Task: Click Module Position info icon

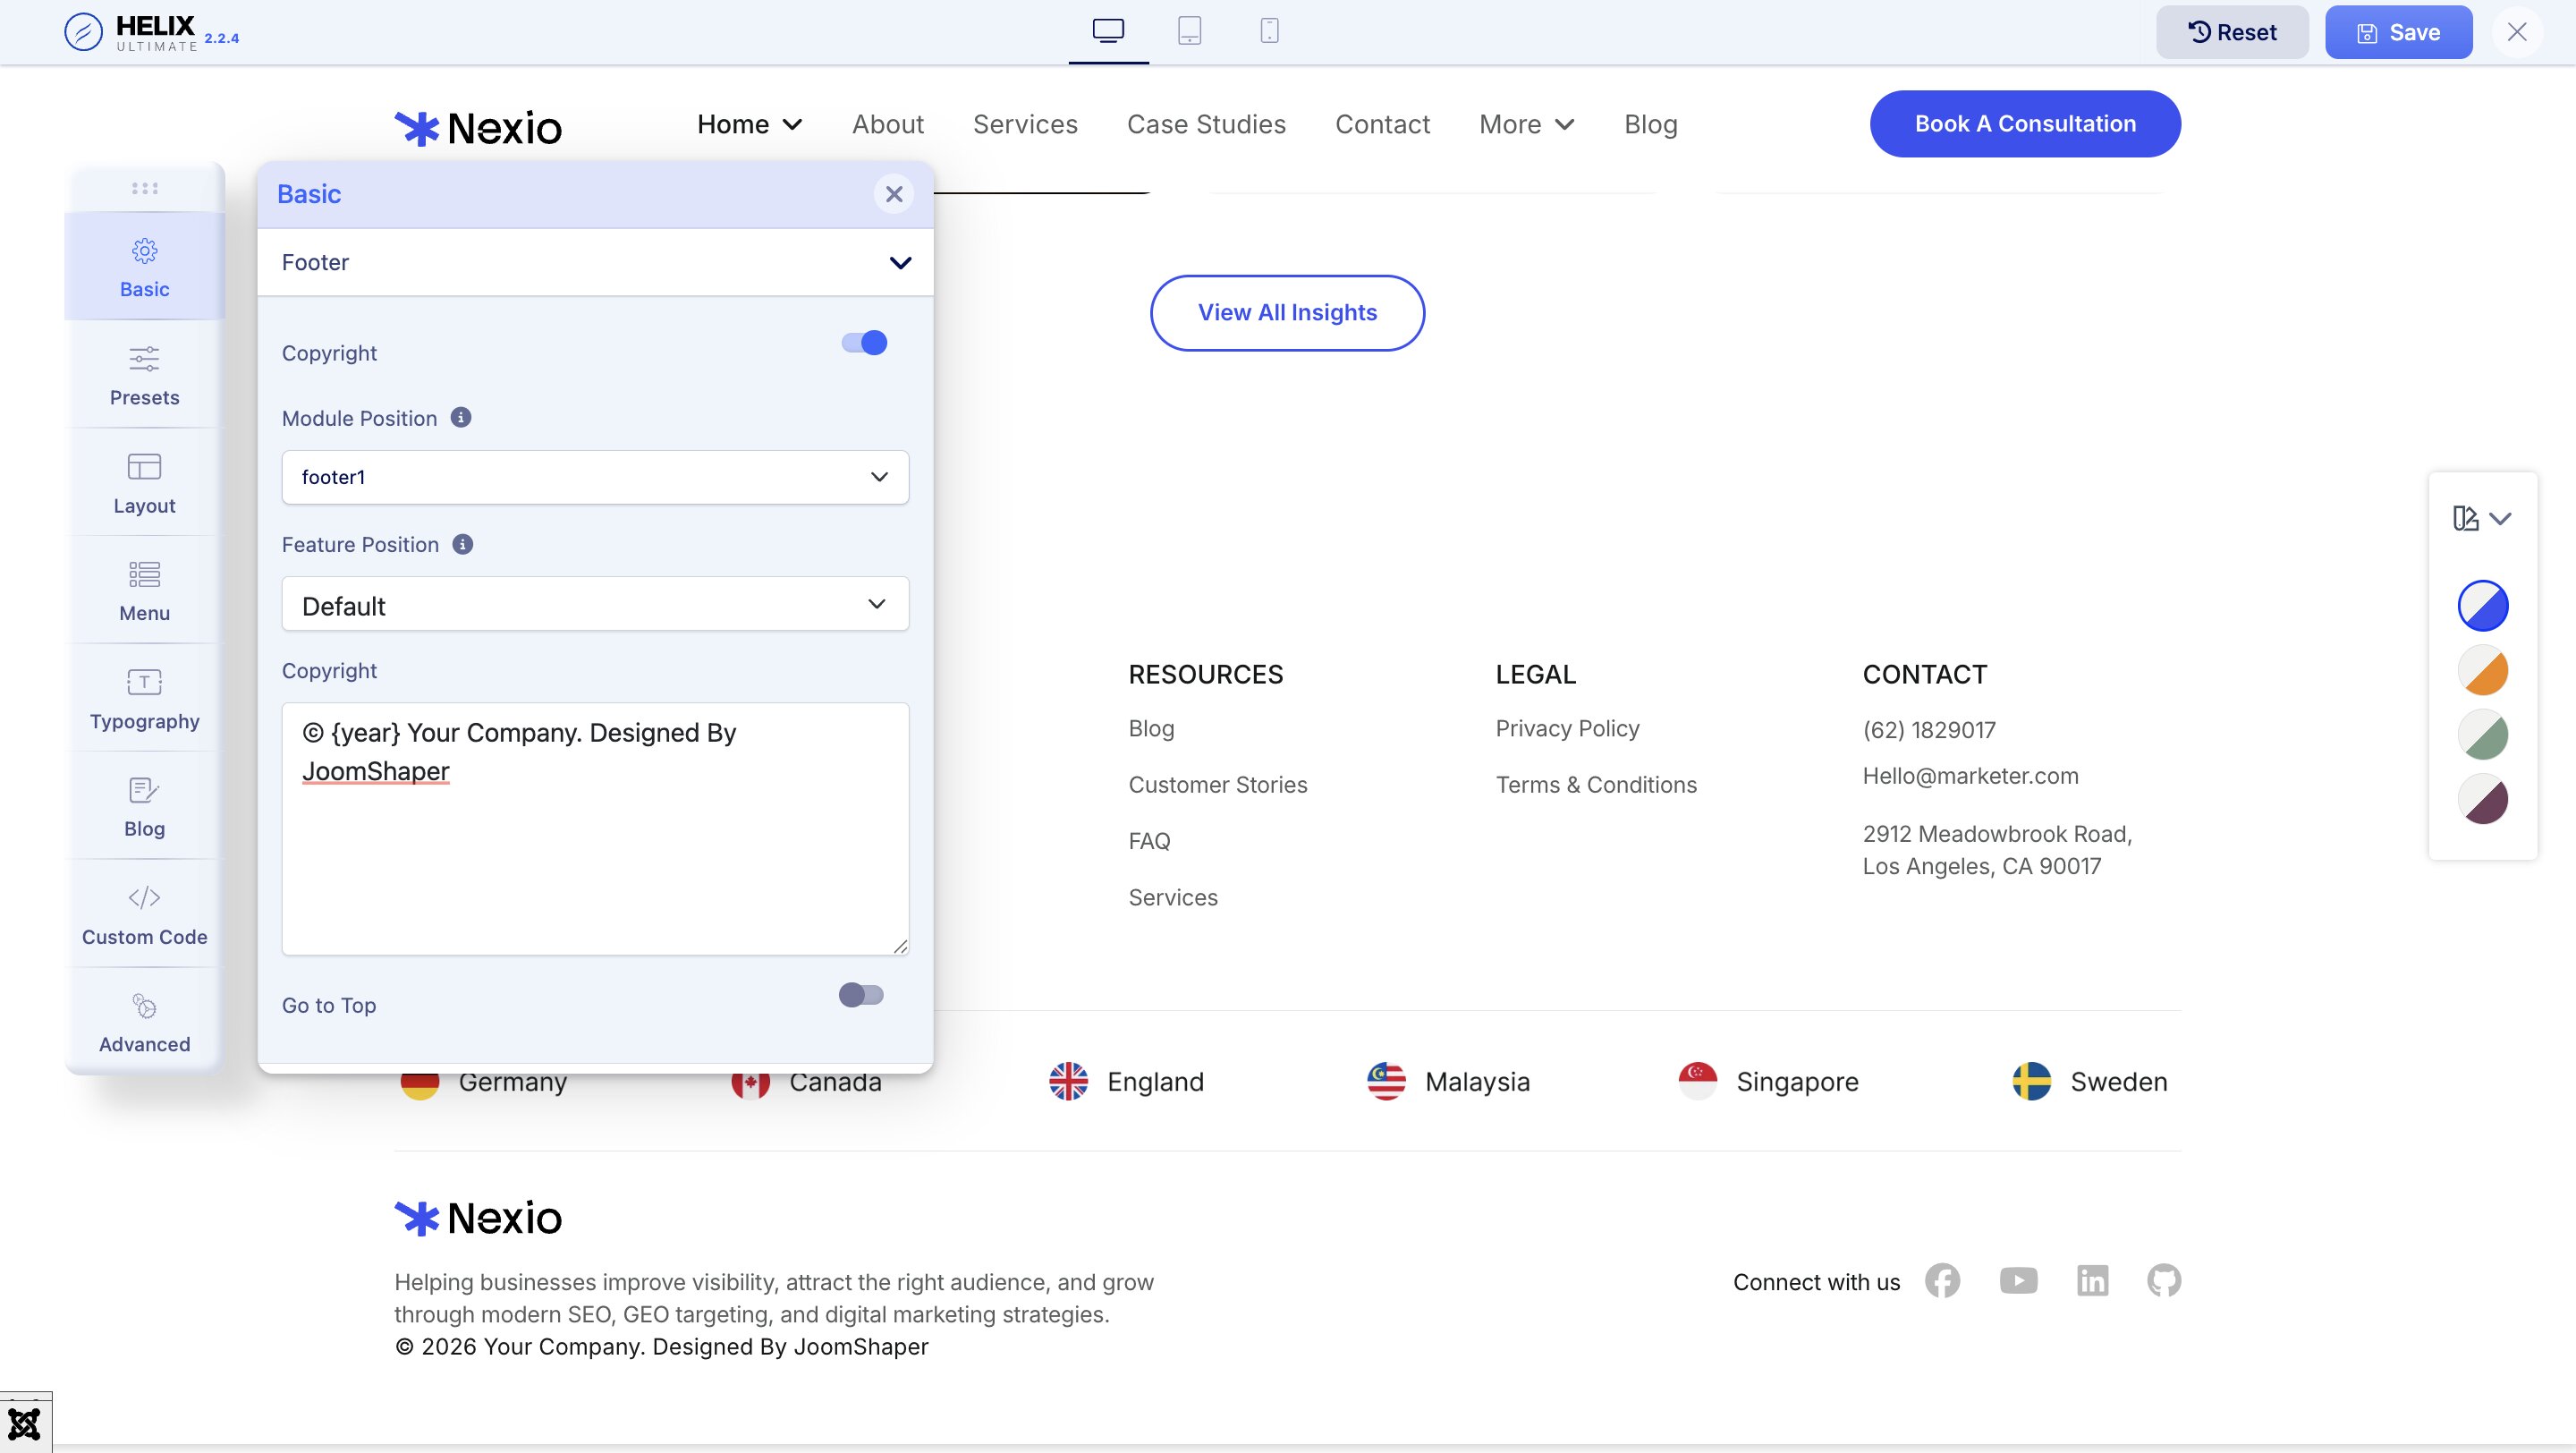Action: (461, 418)
